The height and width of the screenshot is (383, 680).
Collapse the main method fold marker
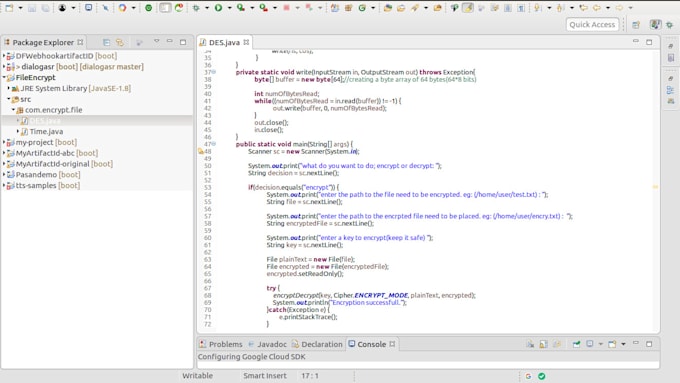coord(214,144)
